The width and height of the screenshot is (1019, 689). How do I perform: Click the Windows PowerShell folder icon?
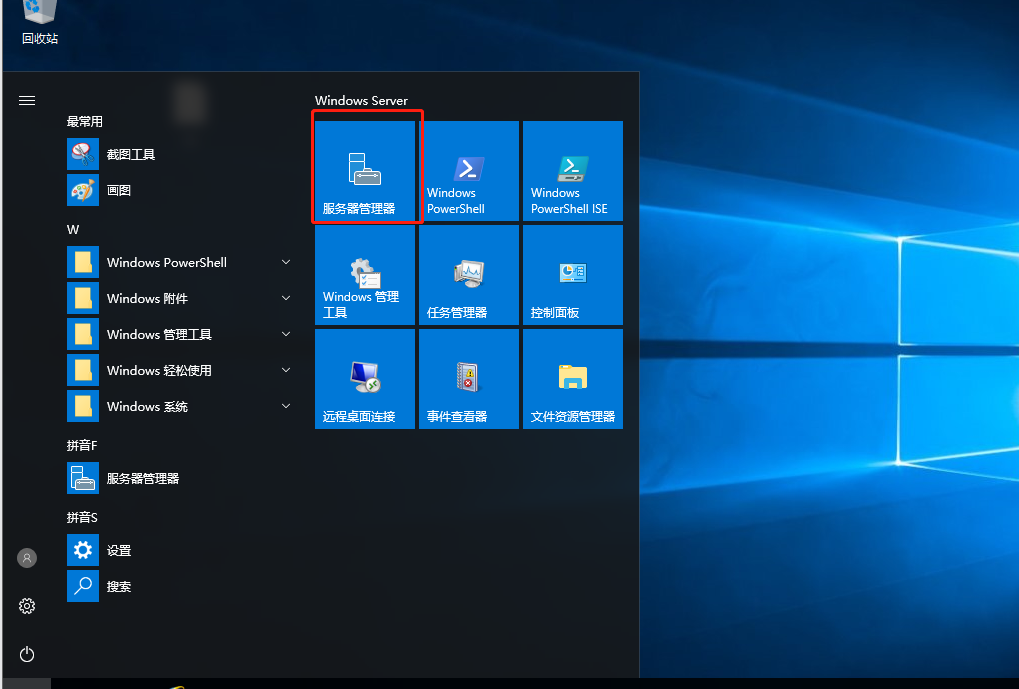[83, 262]
